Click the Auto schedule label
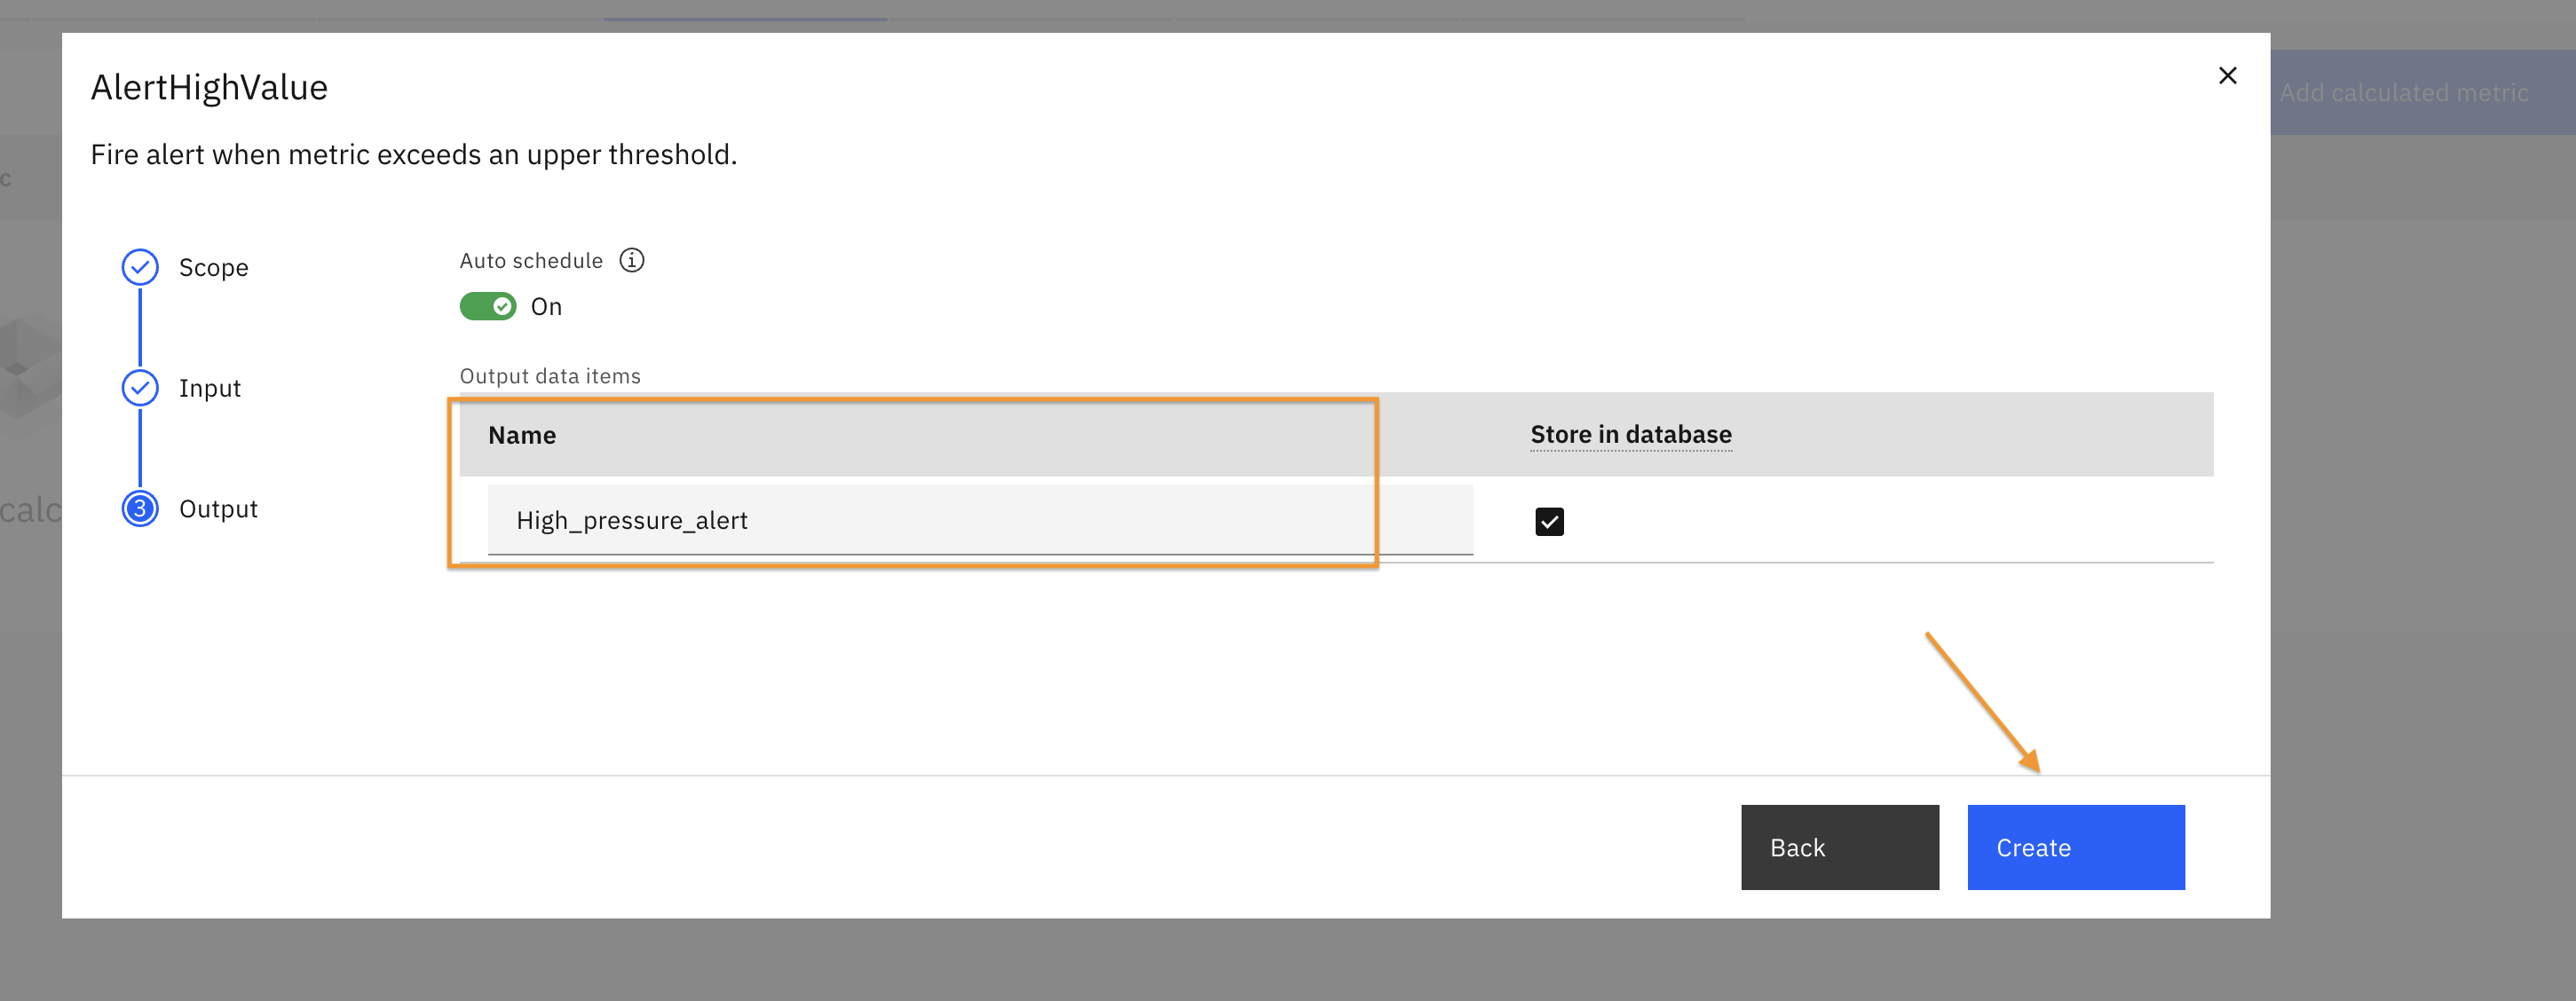Viewport: 2576px width, 1001px height. click(531, 261)
